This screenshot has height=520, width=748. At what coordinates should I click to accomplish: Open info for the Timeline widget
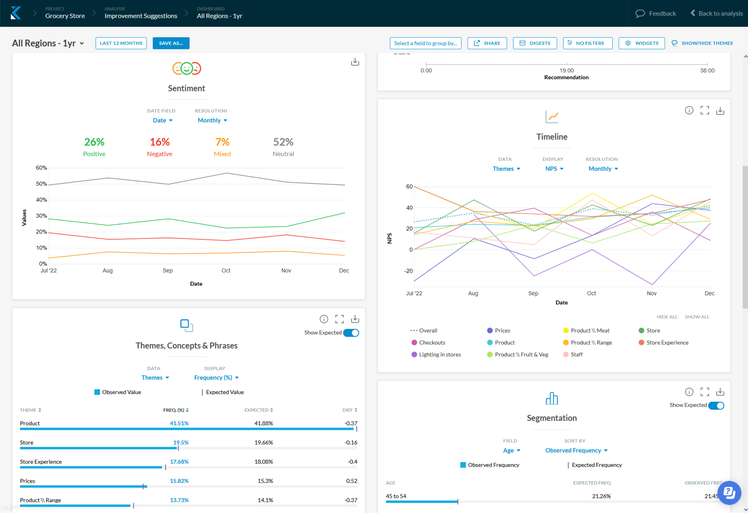689,110
